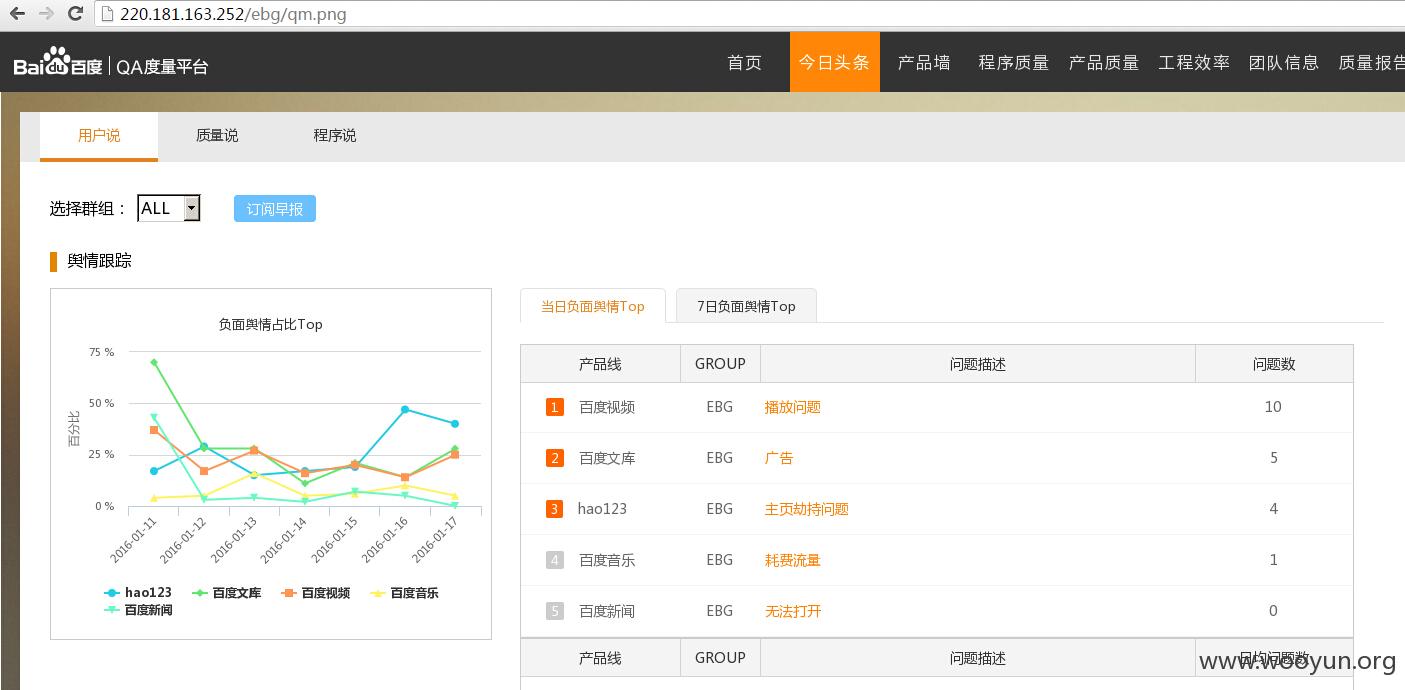Open the 主页劫持问题 link
This screenshot has height=690, width=1405.
(x=807, y=509)
